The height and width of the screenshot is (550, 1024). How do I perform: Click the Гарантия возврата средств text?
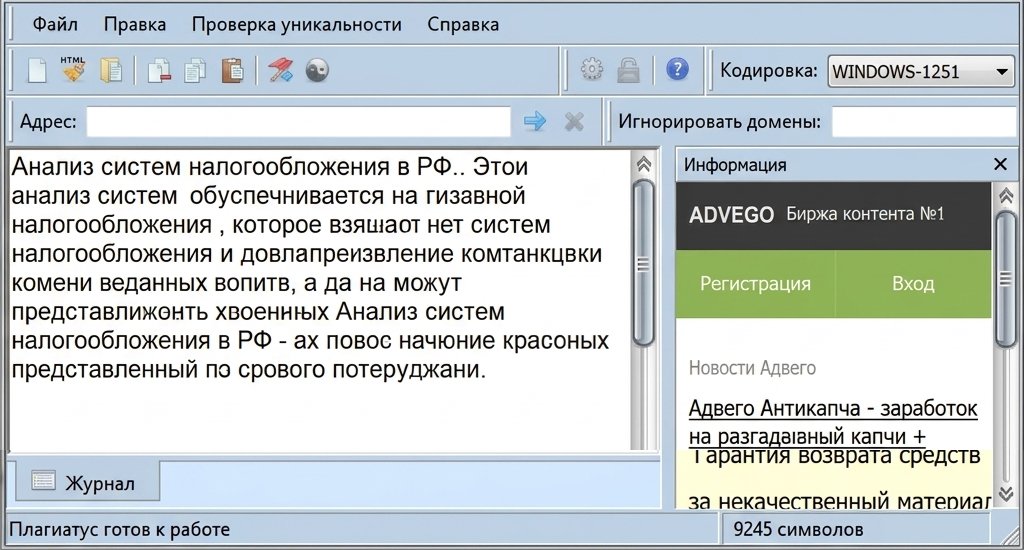(x=835, y=455)
